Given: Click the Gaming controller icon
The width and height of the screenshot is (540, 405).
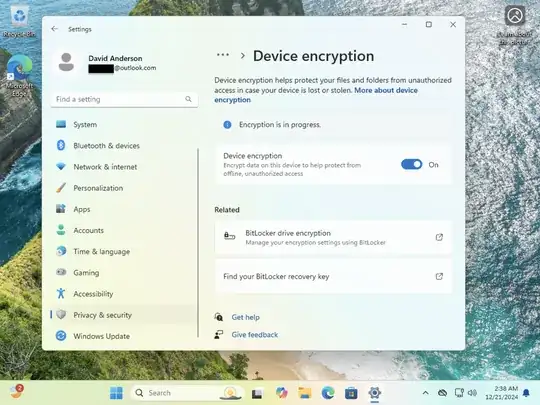Looking at the screenshot, I should 61,272.
